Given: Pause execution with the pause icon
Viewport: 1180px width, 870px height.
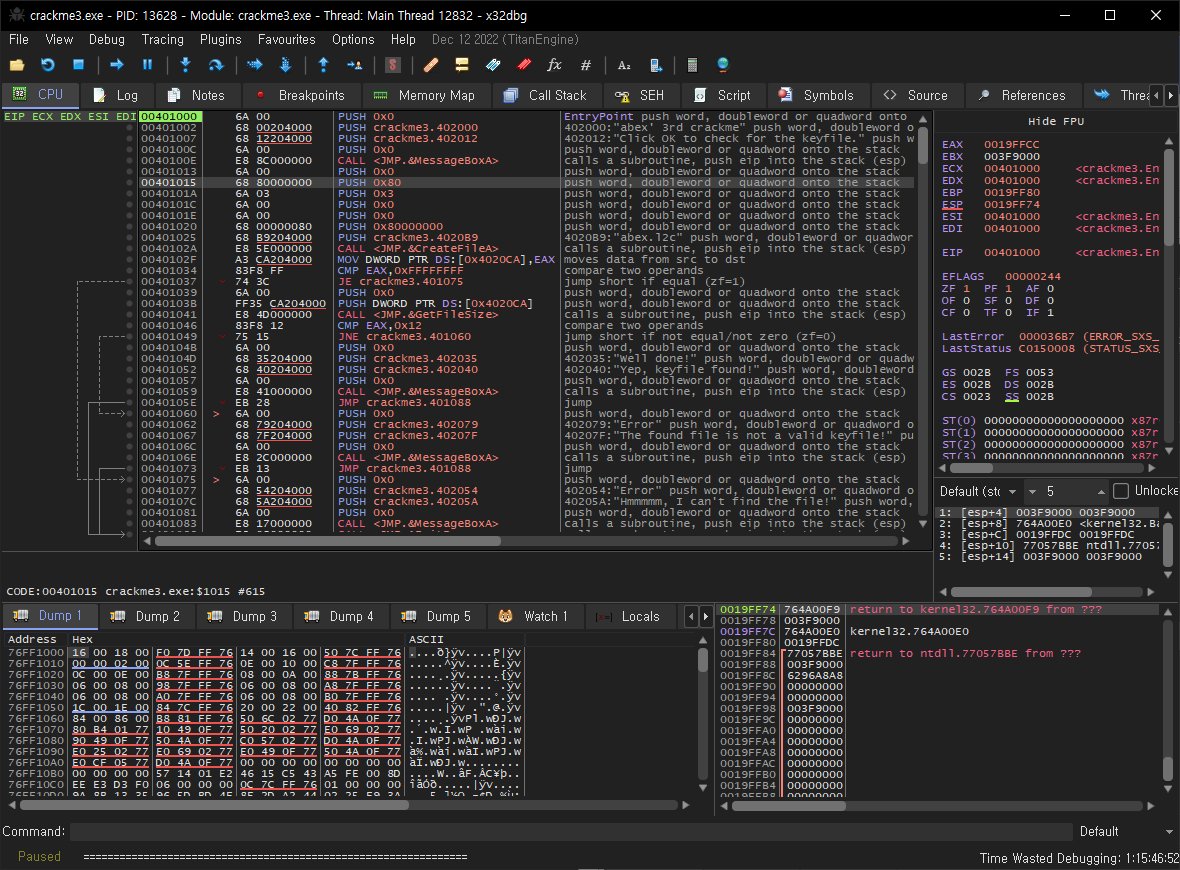Looking at the screenshot, I should [147, 65].
